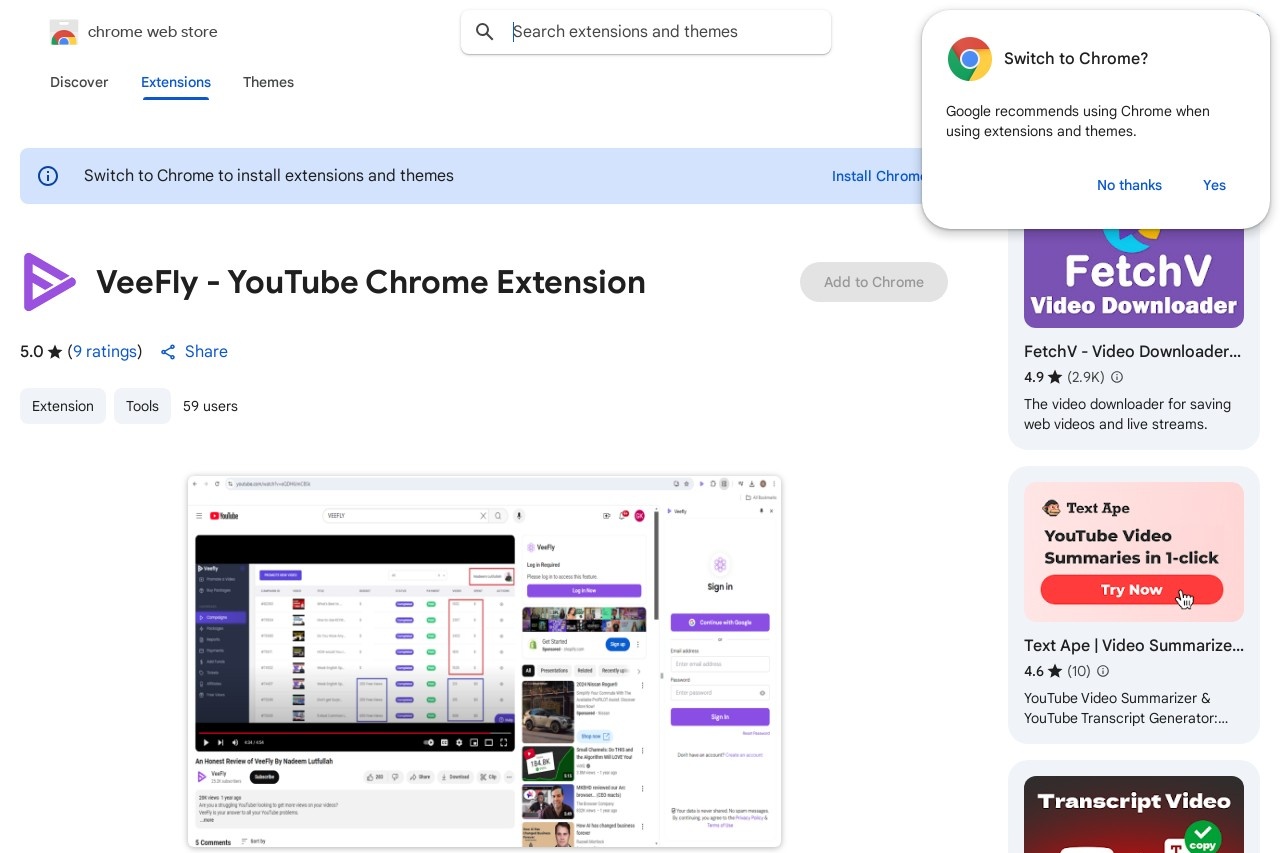Viewport: 1280px width, 853px height.
Task: Click the Share link text
Action: [x=206, y=351]
